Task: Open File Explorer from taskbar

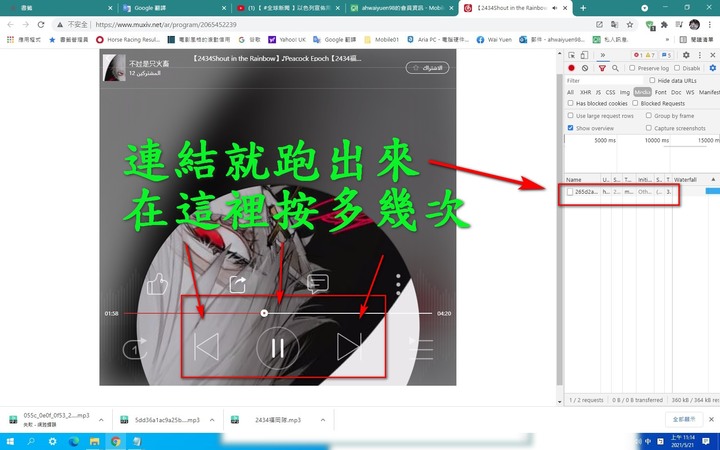Action: pyautogui.click(x=95, y=442)
